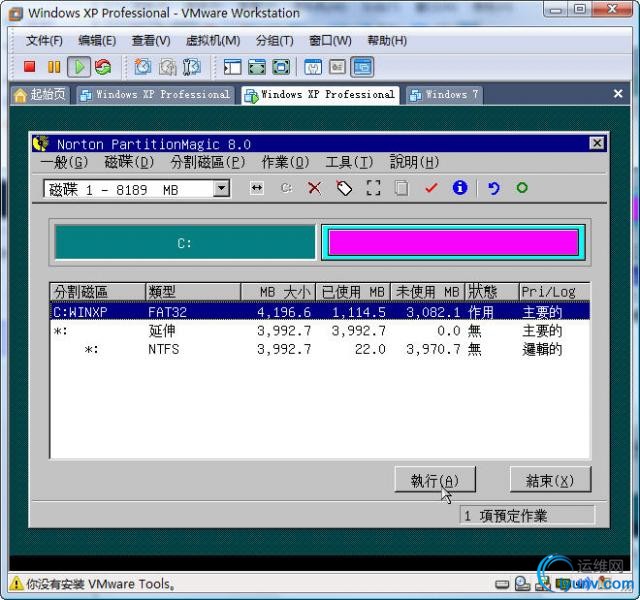
Task: Open PartitionMagic 一般(G) menu
Action: tap(64, 162)
